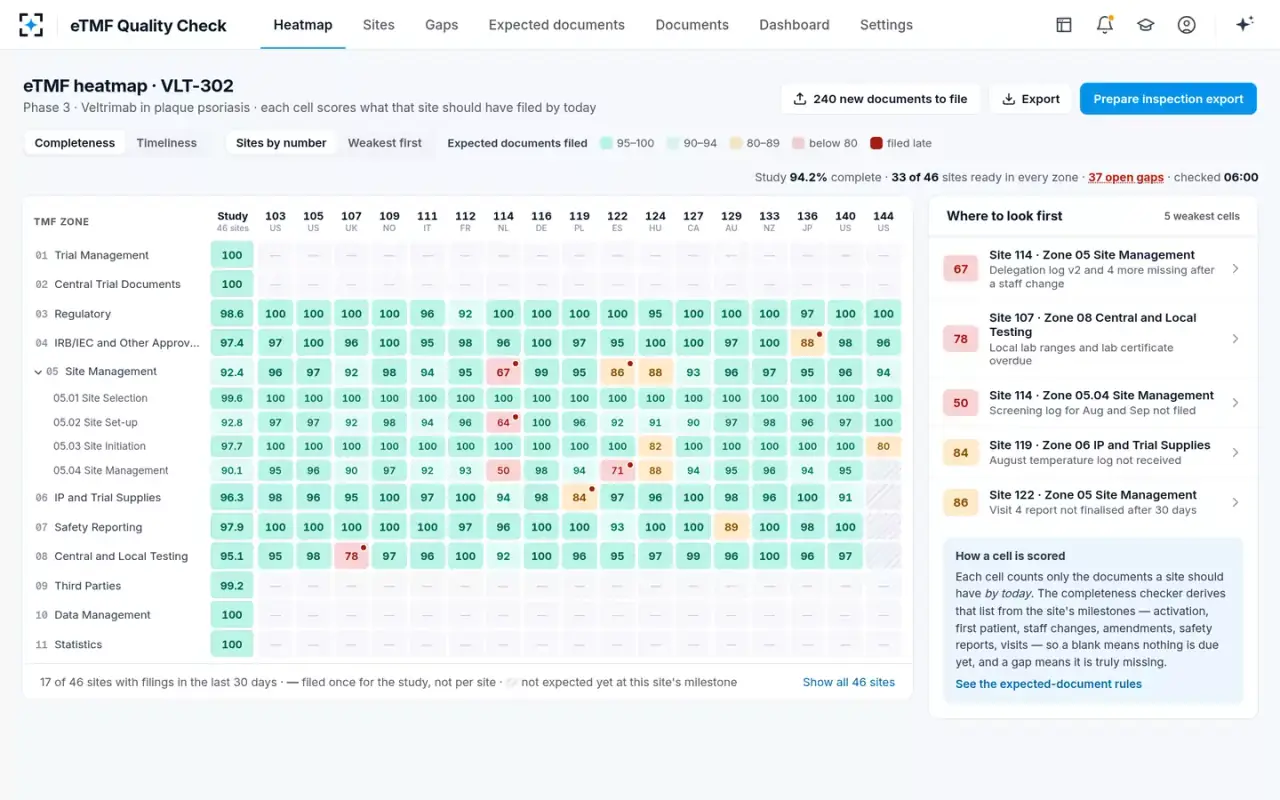Open the user account icon
The height and width of the screenshot is (800, 1280).
click(1187, 25)
